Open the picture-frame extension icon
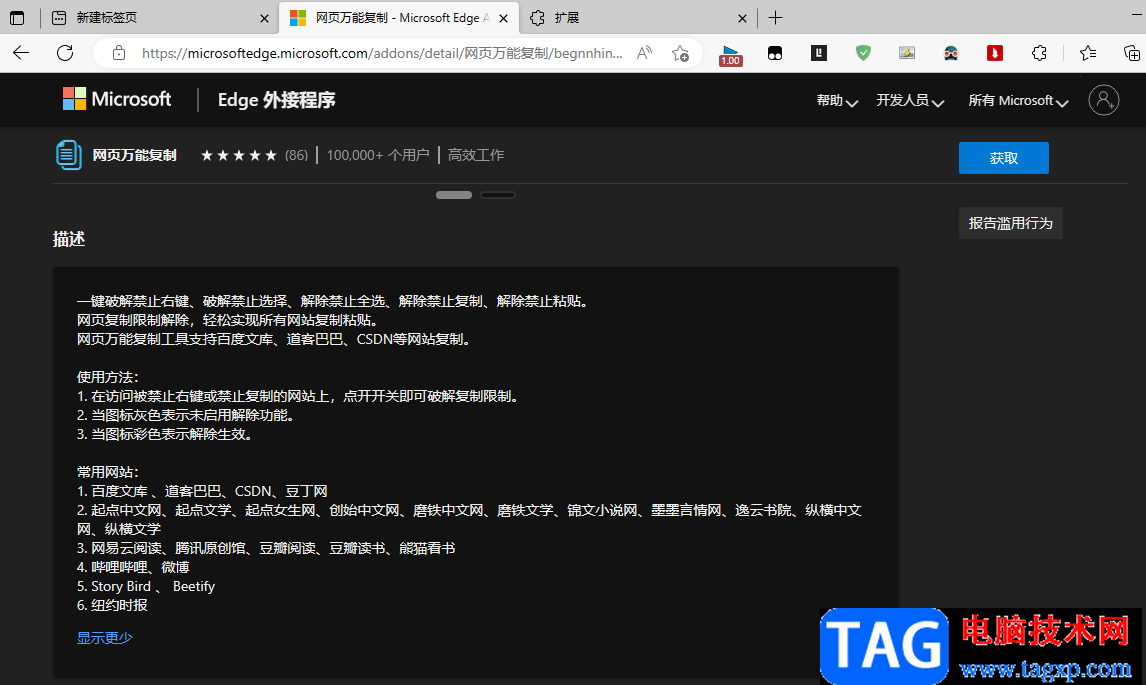This screenshot has width=1146, height=685. pyautogui.click(x=907, y=53)
